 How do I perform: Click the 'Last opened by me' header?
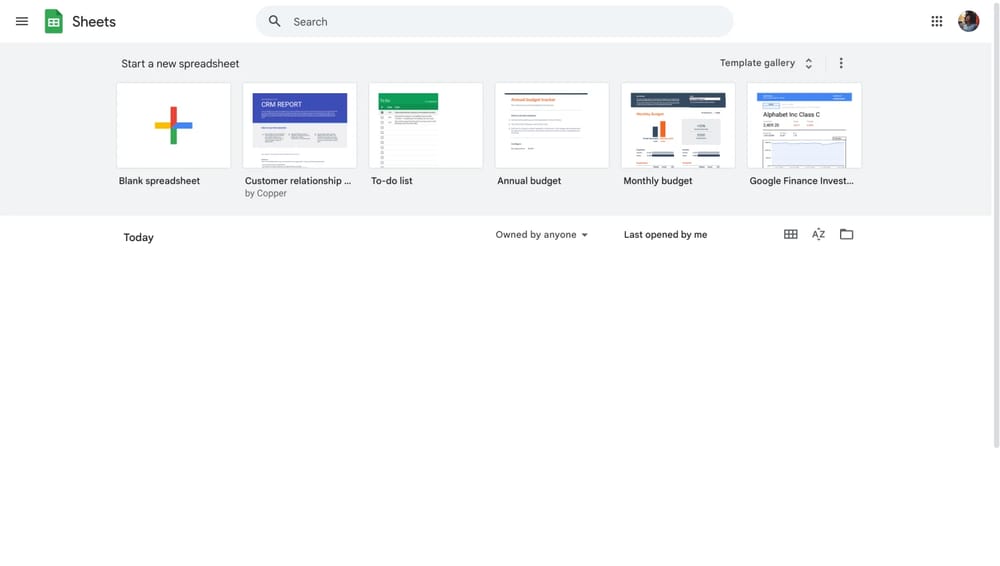coord(665,235)
